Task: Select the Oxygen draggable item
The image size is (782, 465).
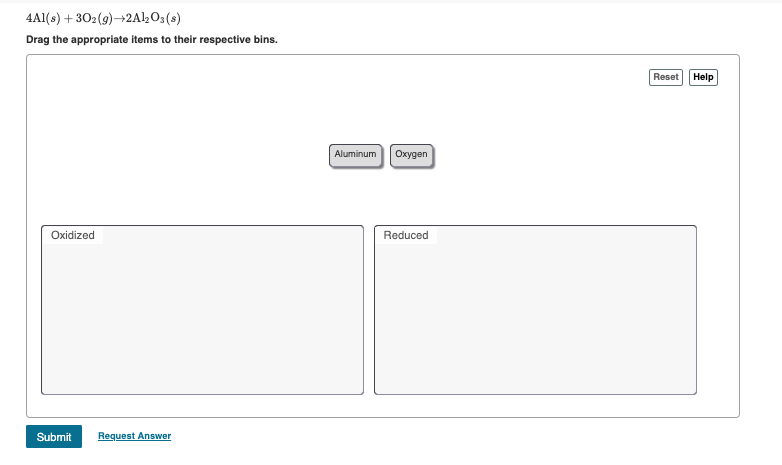Action: (411, 155)
